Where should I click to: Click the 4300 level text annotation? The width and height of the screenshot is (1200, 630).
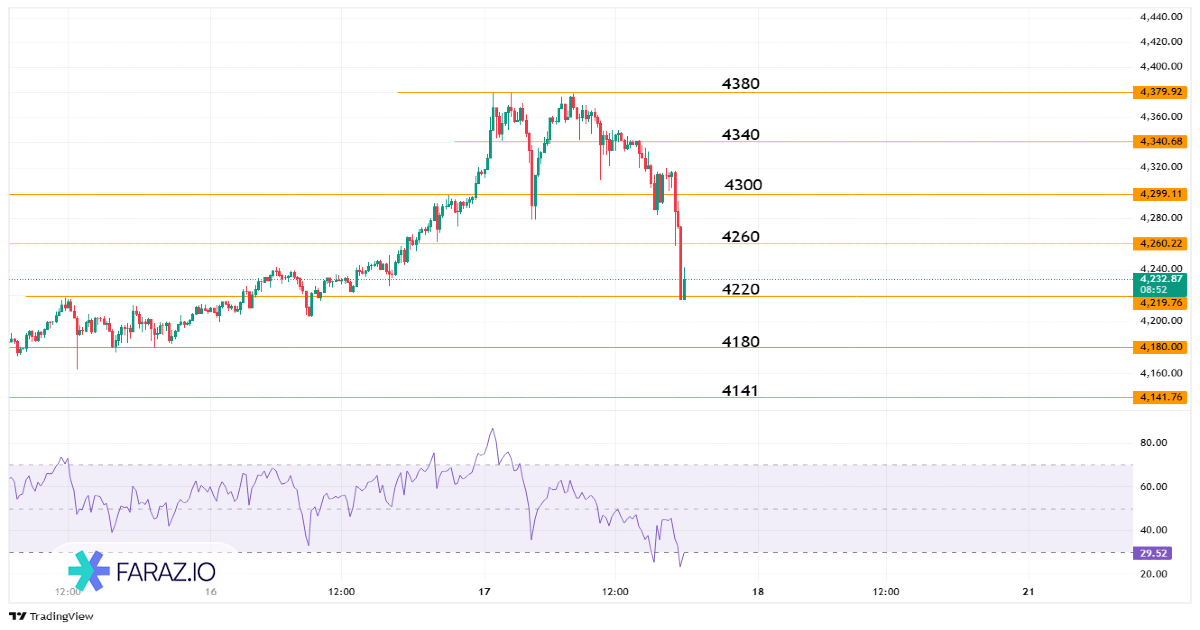point(743,185)
